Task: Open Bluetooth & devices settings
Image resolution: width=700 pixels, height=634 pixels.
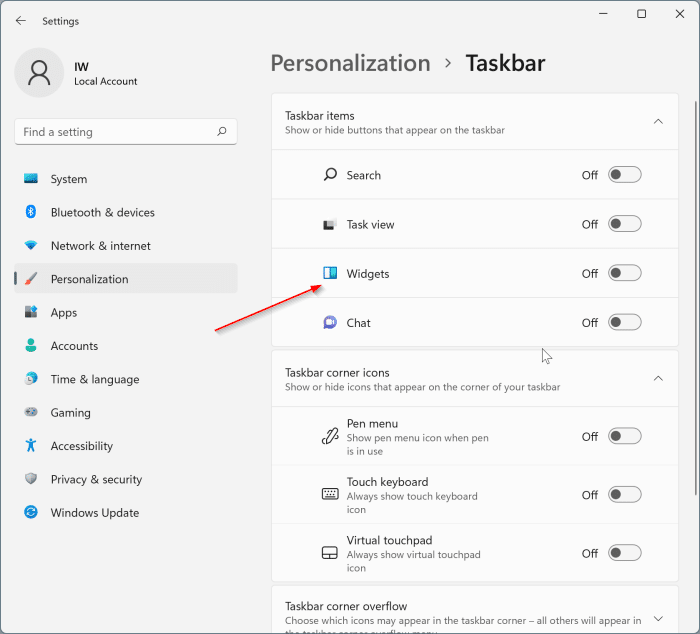Action: click(126, 212)
